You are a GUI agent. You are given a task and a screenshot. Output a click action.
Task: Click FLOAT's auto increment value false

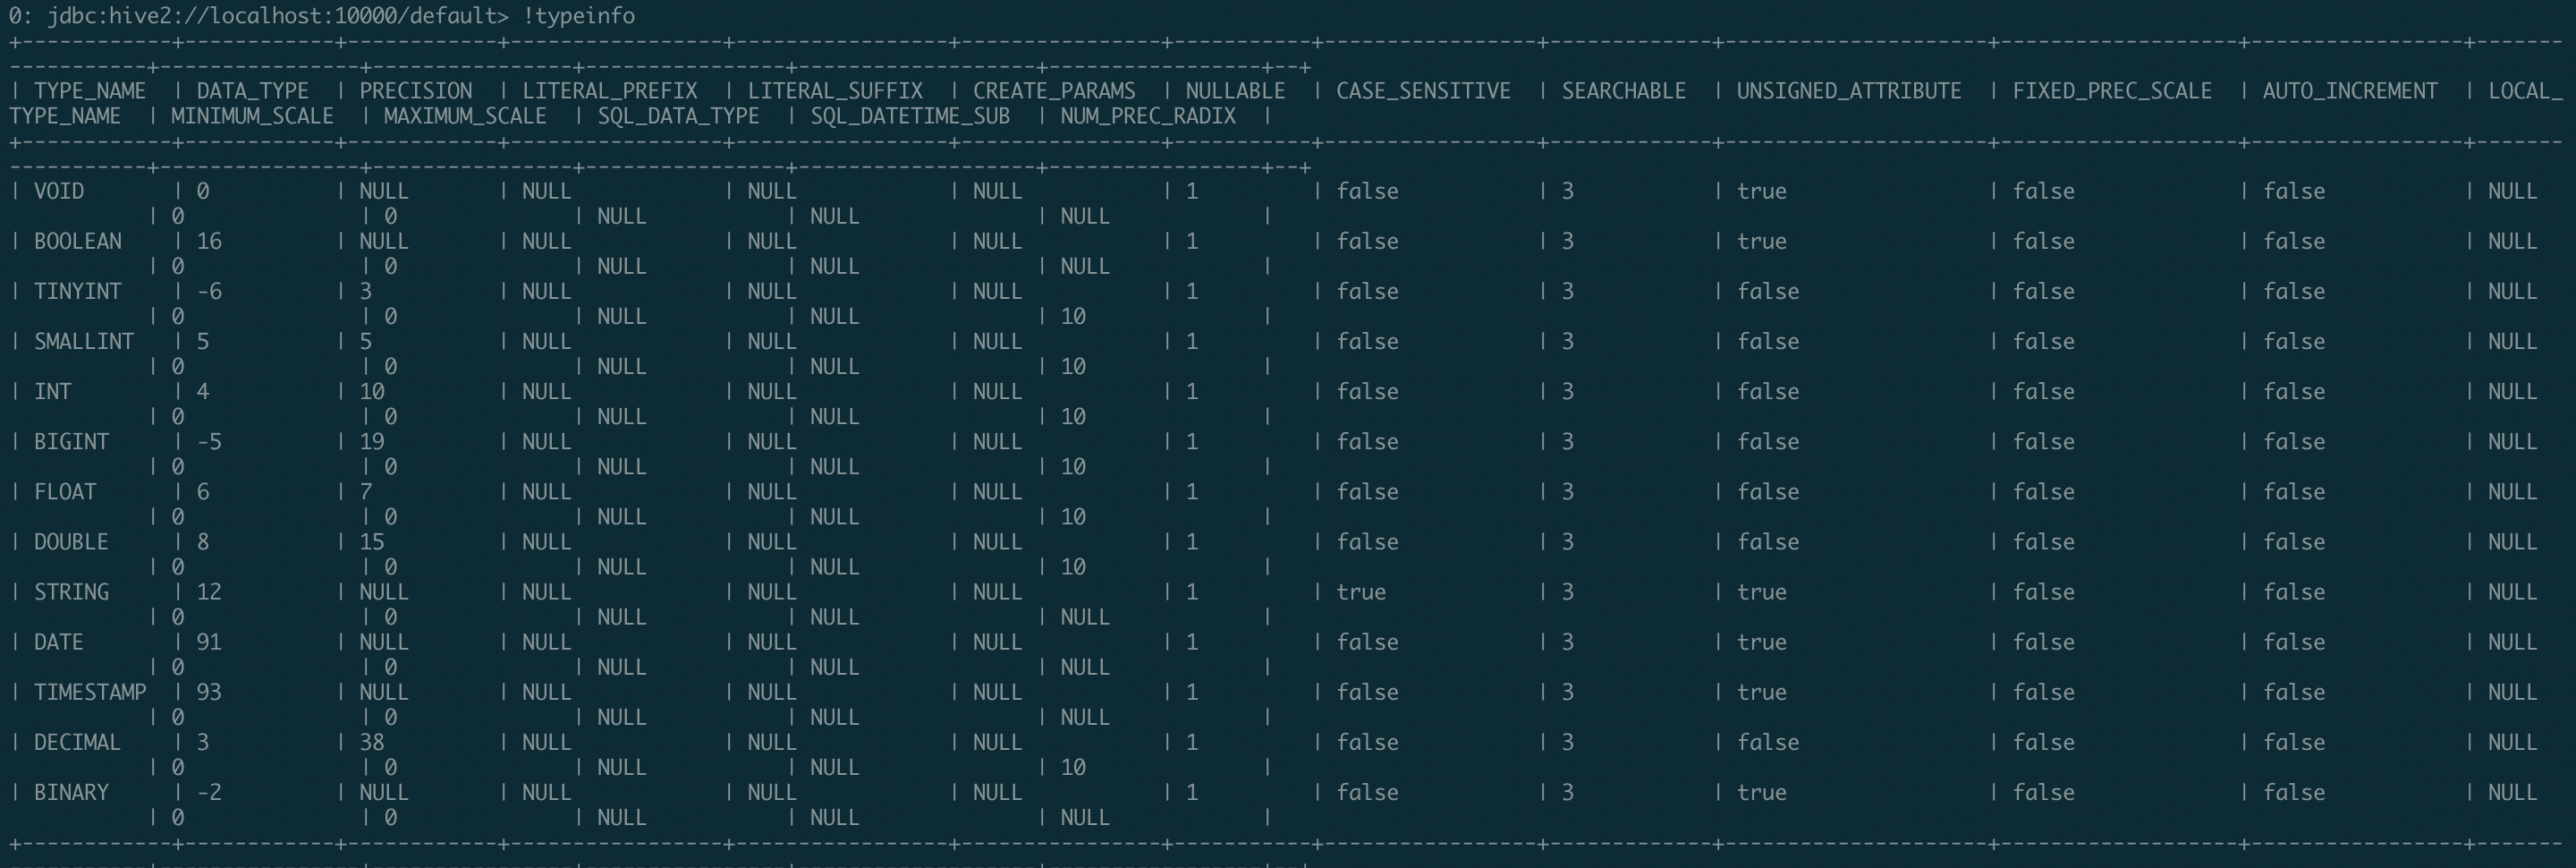[x=2294, y=491]
